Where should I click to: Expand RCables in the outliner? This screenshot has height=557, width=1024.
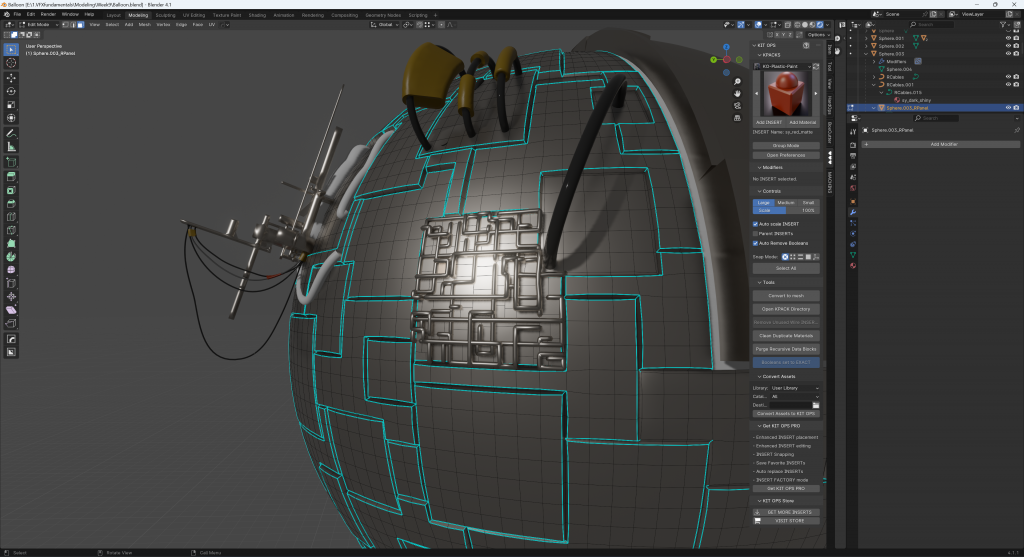click(874, 77)
